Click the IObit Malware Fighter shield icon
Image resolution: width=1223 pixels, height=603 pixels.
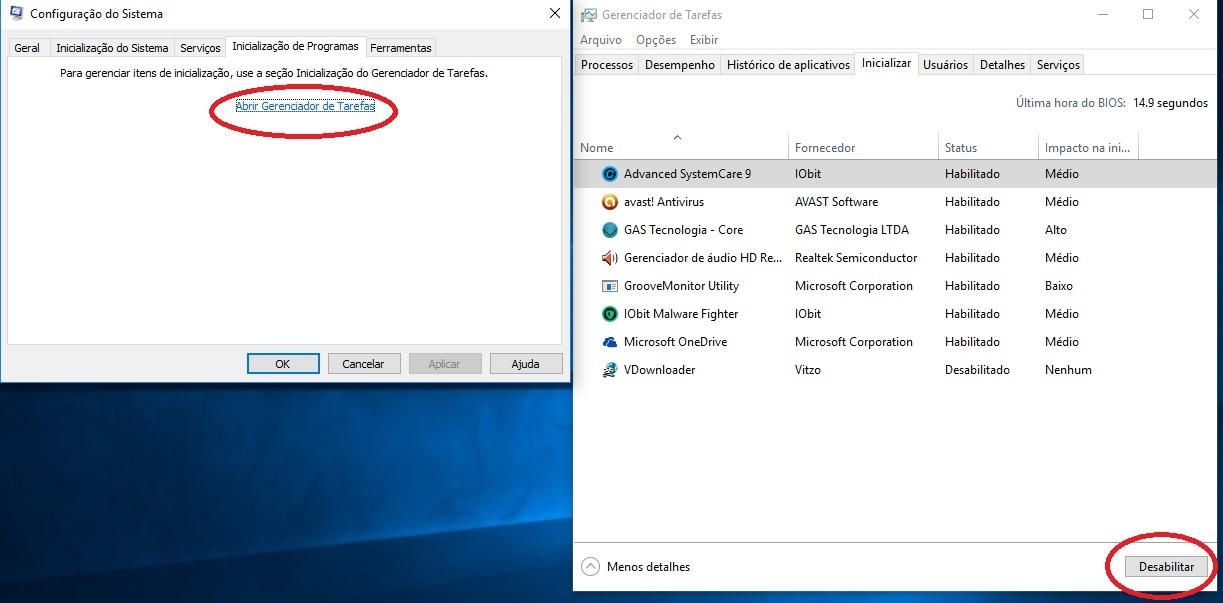point(609,313)
